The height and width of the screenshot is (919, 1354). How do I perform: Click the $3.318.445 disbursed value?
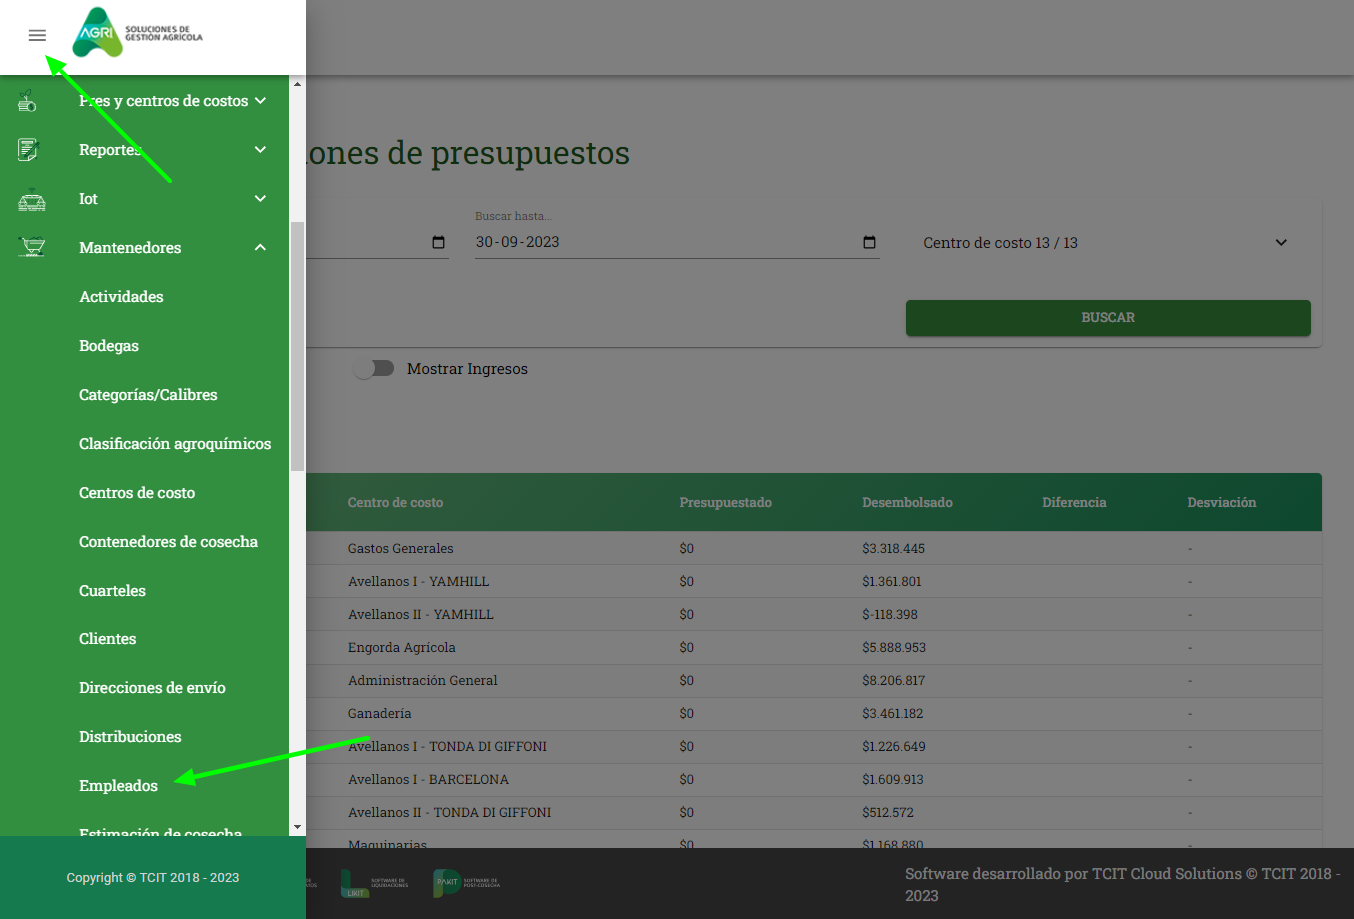893,549
